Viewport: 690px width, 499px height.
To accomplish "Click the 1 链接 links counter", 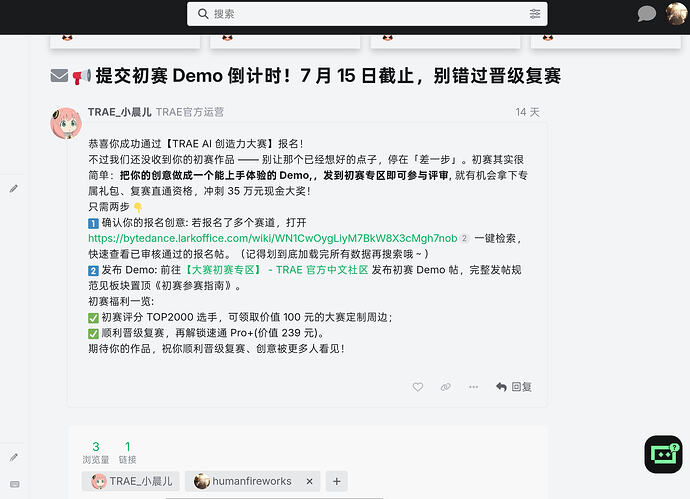I will pyautogui.click(x=127, y=452).
